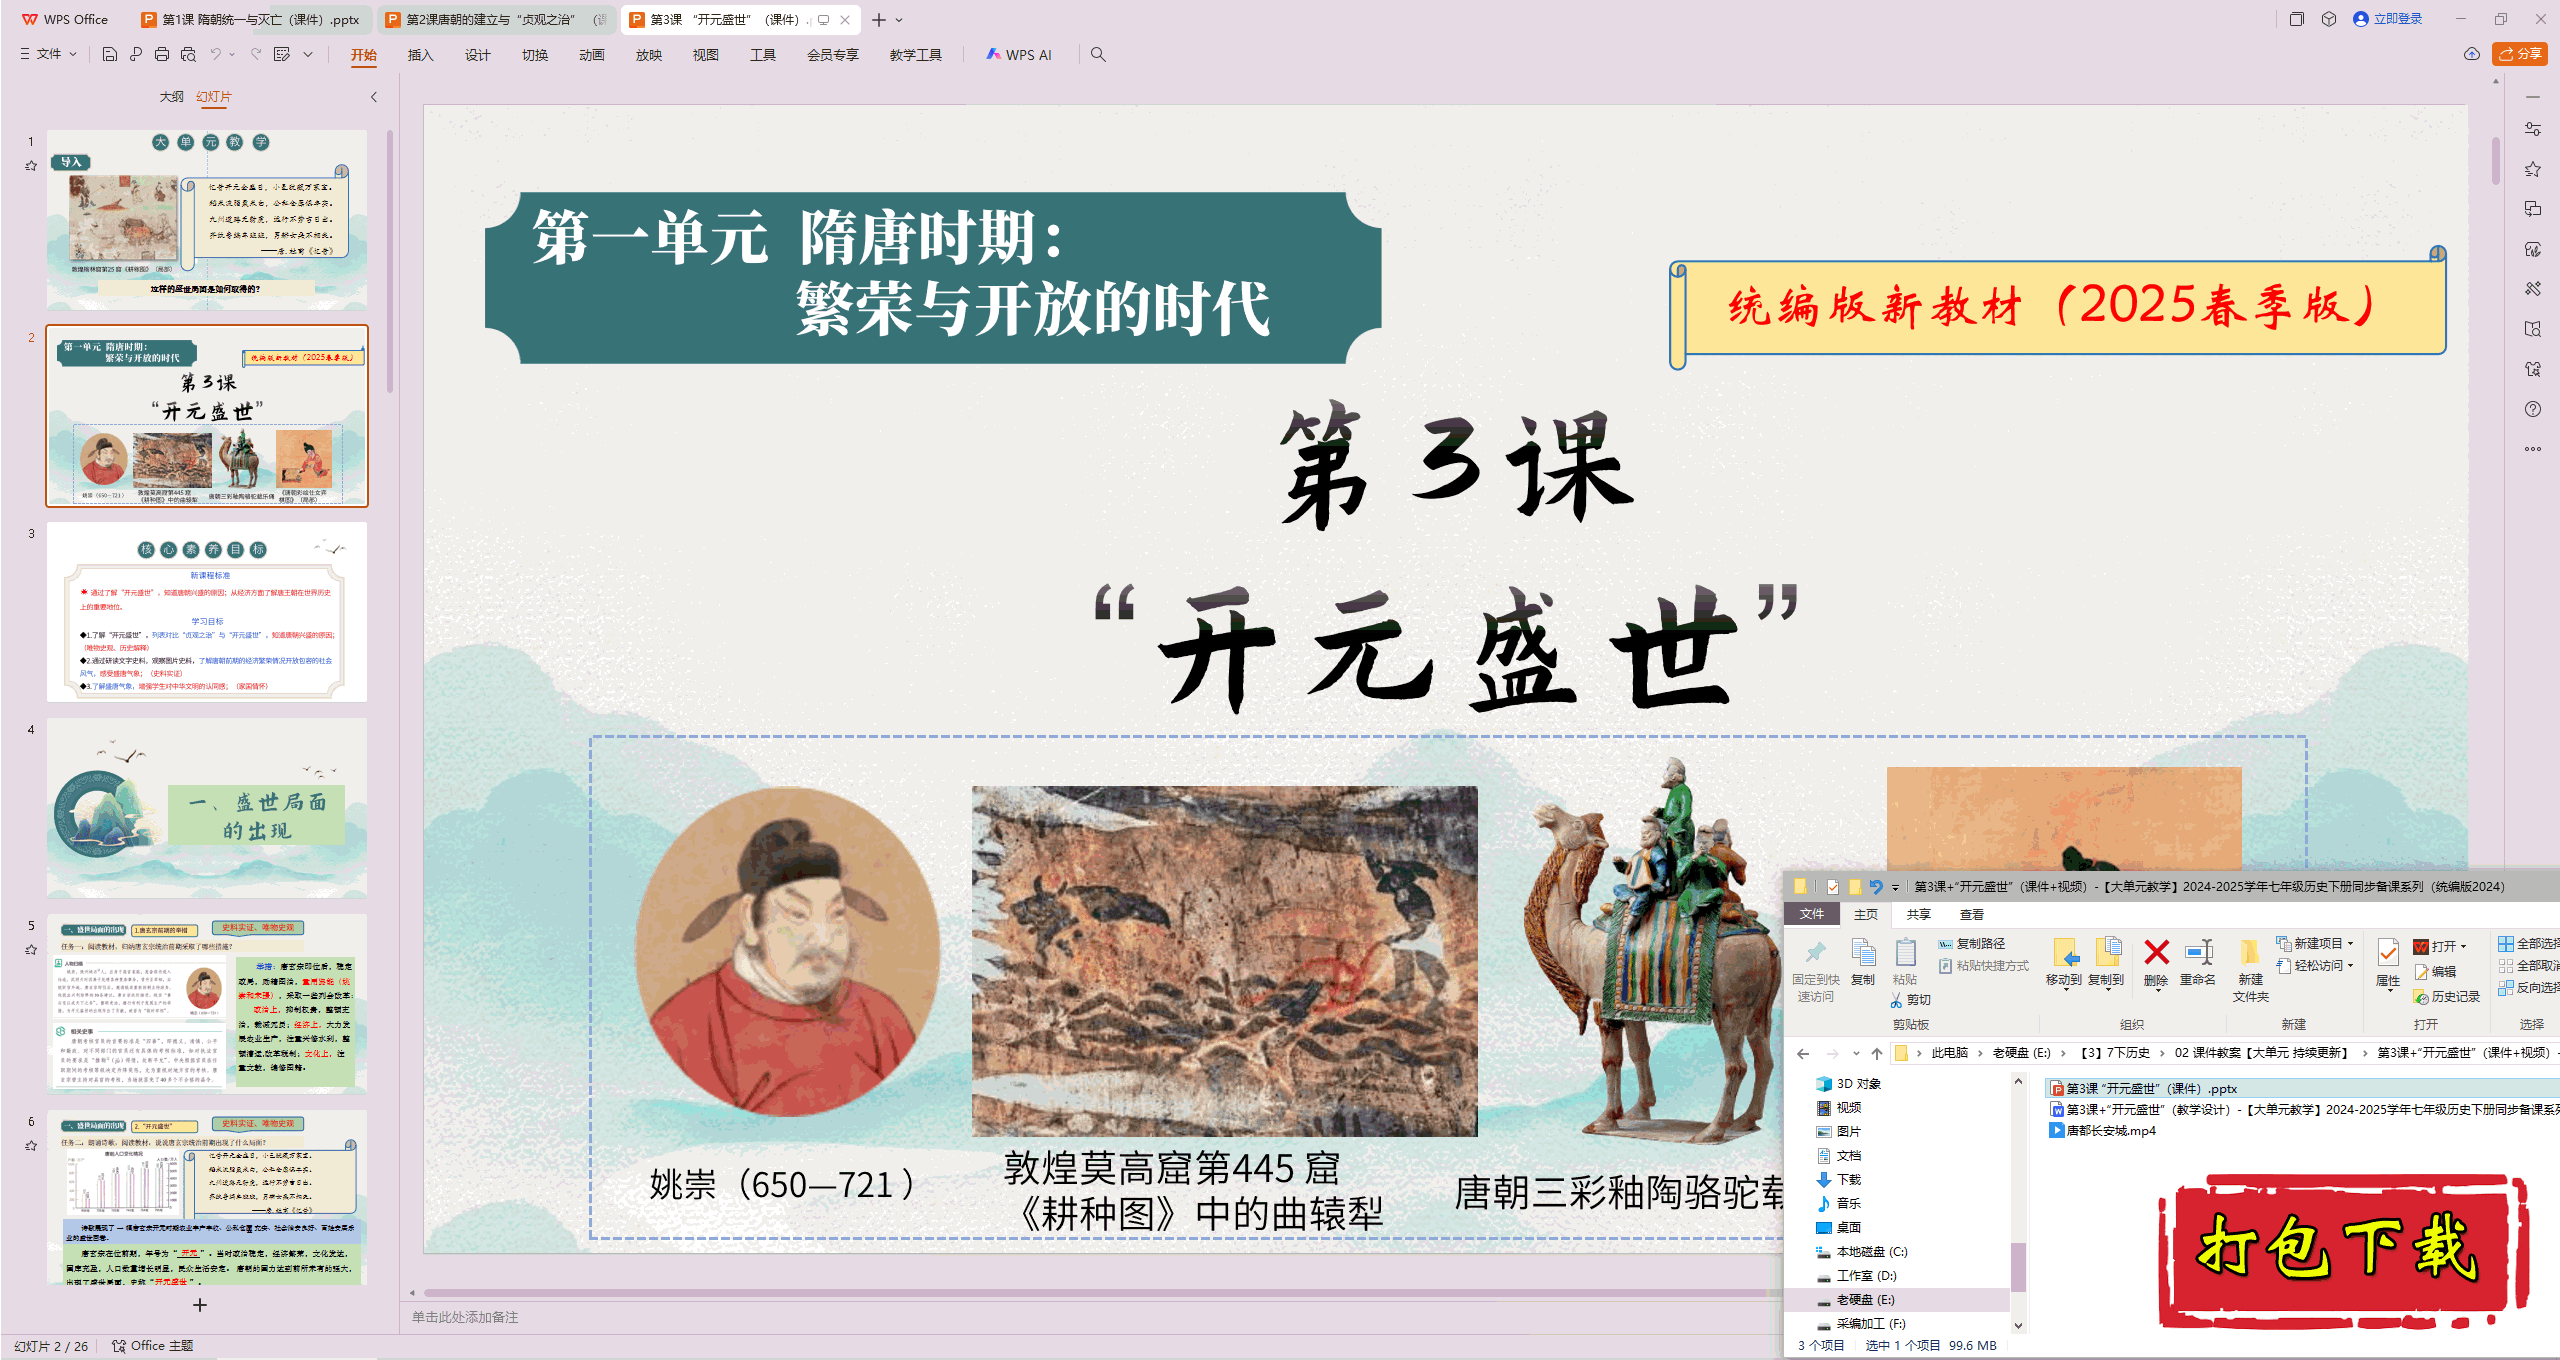Select slide 1 thumbnail

point(207,219)
